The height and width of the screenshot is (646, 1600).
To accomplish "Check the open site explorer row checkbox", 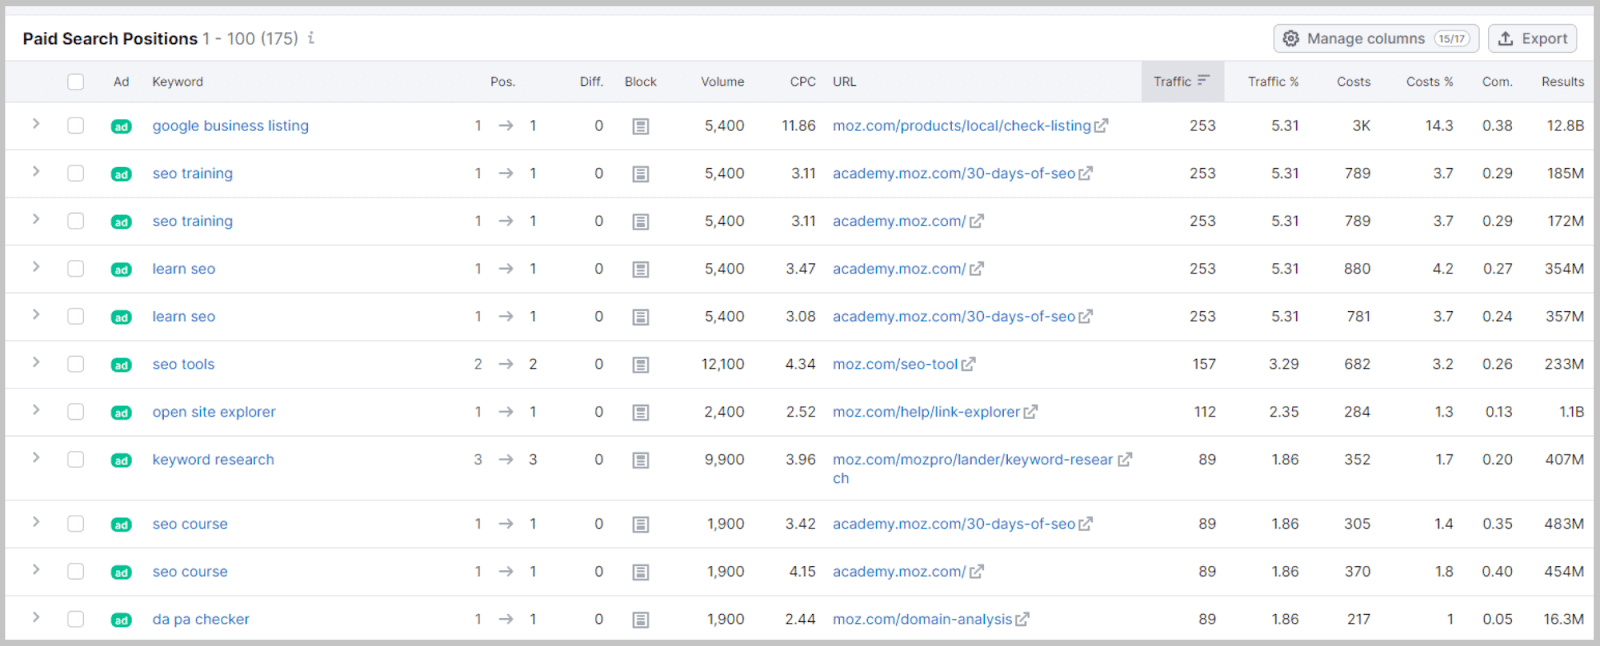I will [76, 412].
